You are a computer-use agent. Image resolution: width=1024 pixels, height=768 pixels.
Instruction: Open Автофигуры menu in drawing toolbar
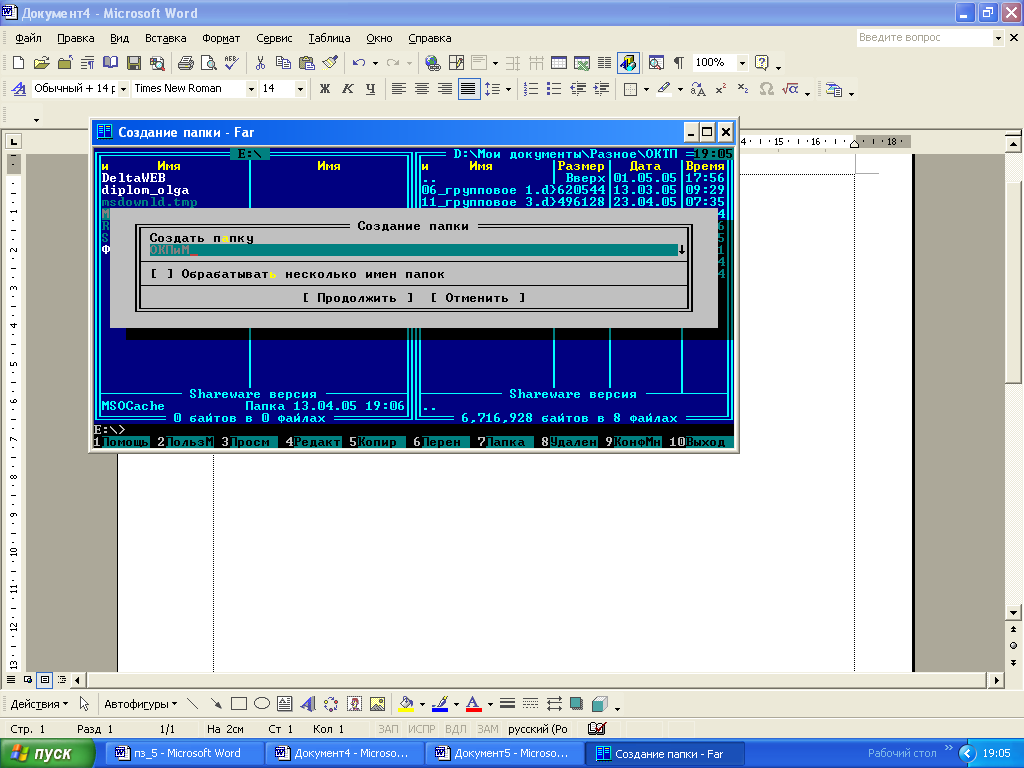[x=140, y=704]
